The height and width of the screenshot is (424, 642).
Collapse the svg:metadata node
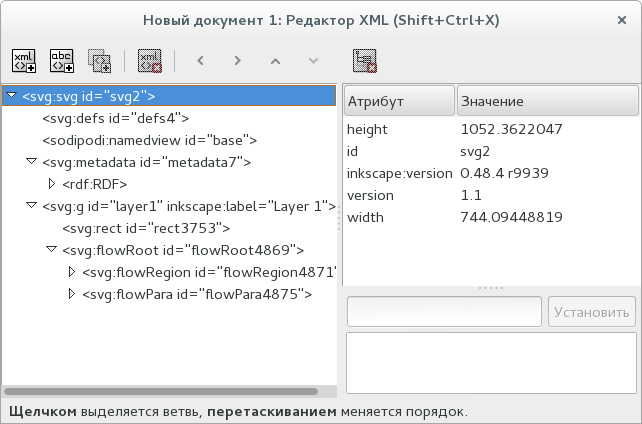[x=32, y=162]
